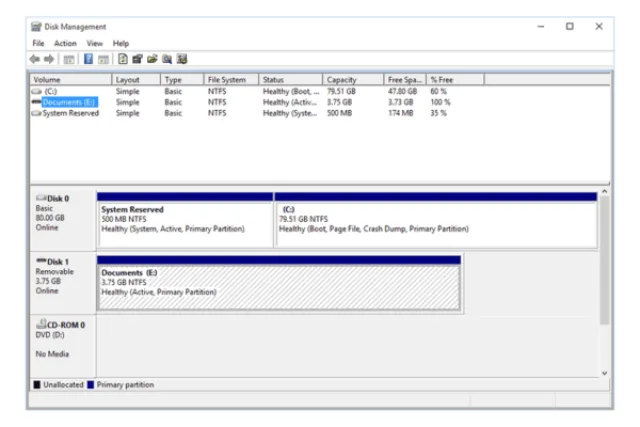Viewport: 640px width, 427px height.
Task: Sort by the % Free column header
Action: (455, 80)
